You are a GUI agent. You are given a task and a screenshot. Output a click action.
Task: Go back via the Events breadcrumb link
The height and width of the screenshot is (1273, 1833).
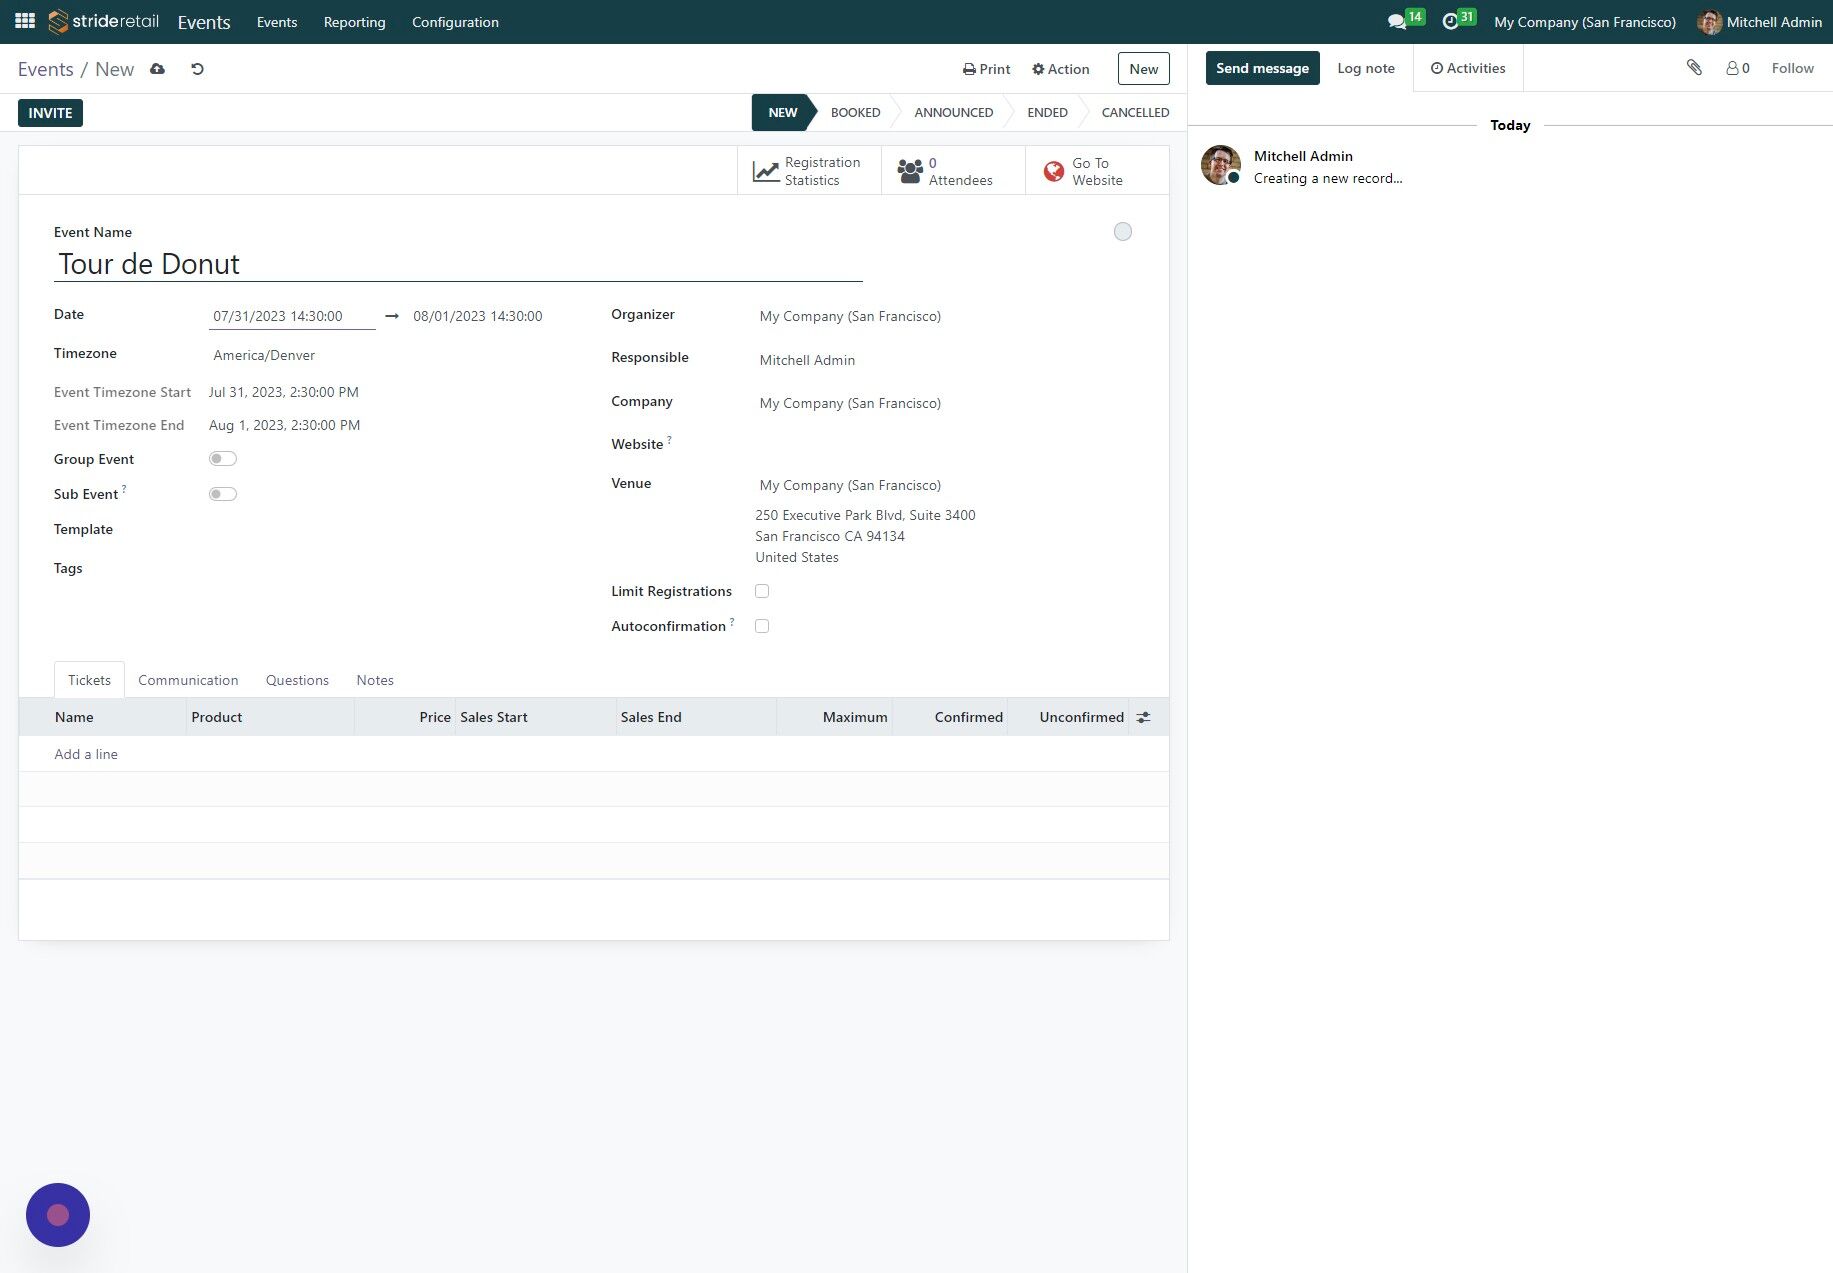[x=45, y=69]
